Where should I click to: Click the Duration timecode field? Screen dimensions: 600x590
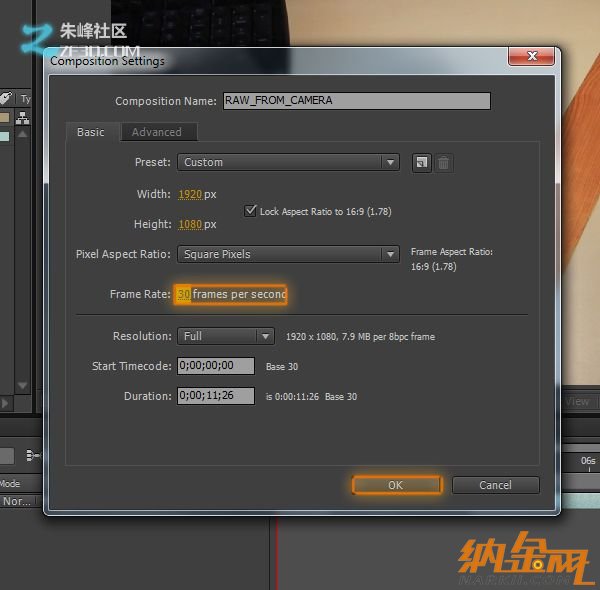coord(215,396)
